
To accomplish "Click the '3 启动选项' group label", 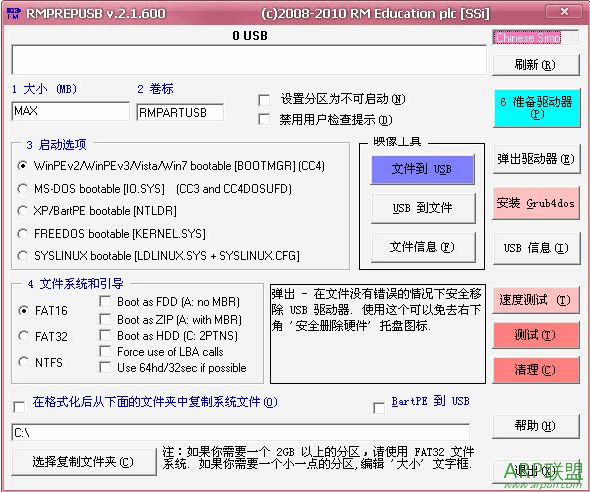I will point(56,145).
